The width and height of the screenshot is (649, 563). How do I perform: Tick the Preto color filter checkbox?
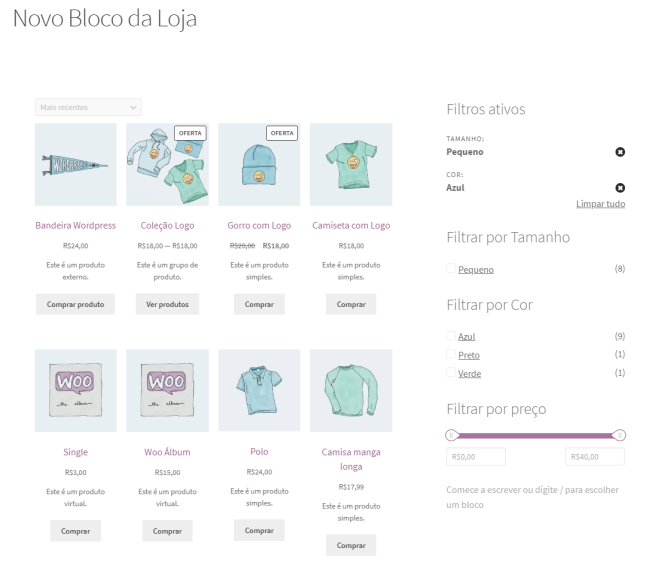(451, 355)
